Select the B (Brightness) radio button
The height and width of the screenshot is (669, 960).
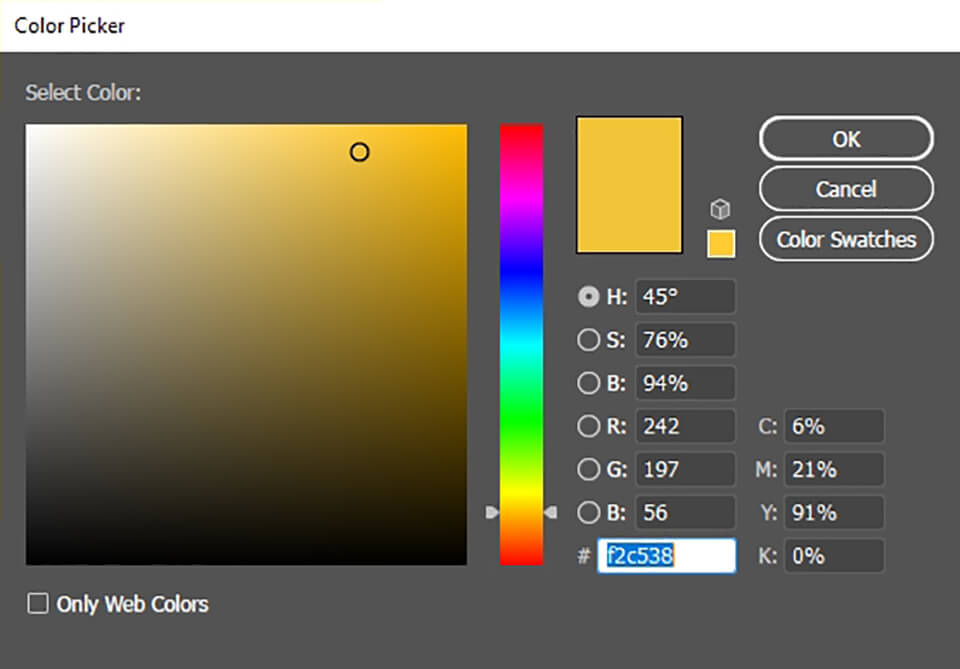pos(590,383)
